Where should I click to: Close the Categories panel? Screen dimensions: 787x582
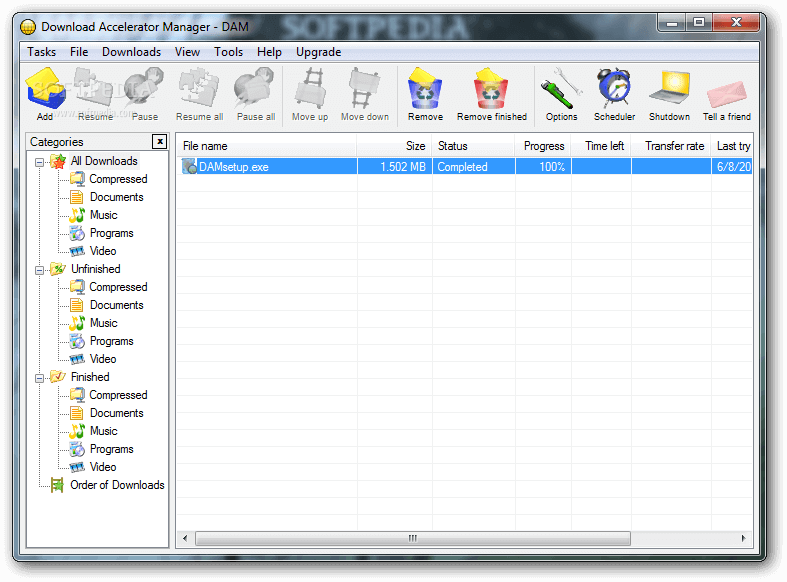(160, 141)
